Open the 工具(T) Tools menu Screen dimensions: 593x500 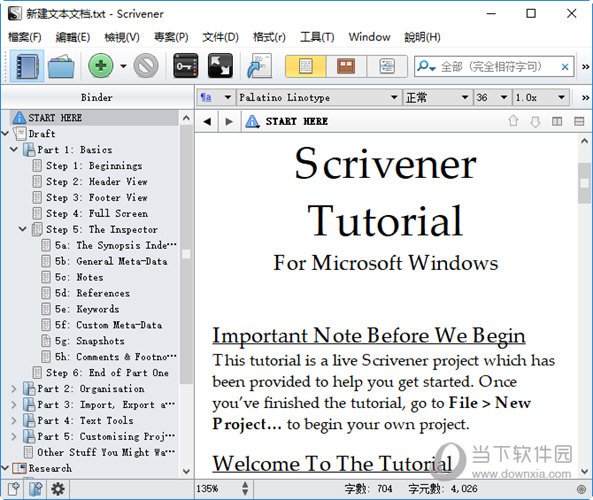tap(317, 37)
